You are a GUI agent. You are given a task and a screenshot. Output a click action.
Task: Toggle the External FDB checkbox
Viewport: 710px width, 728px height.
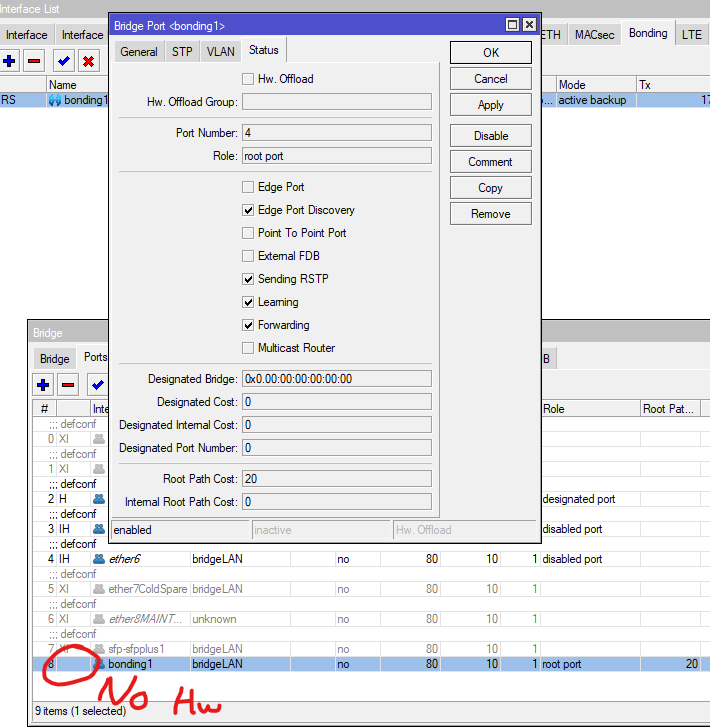(x=248, y=256)
